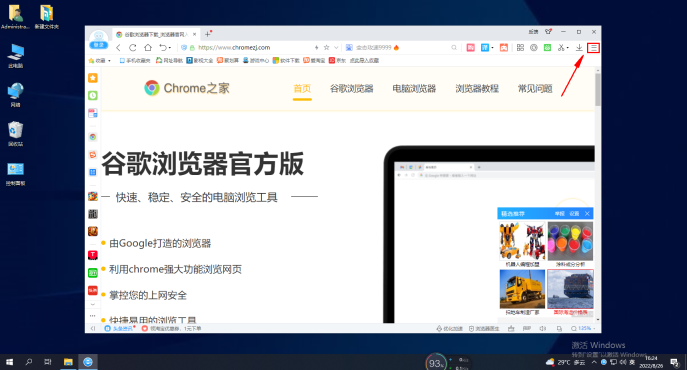This screenshot has height=370, width=687.
Task: Click the Chrome icon in the left sidebar
Action: (93, 137)
